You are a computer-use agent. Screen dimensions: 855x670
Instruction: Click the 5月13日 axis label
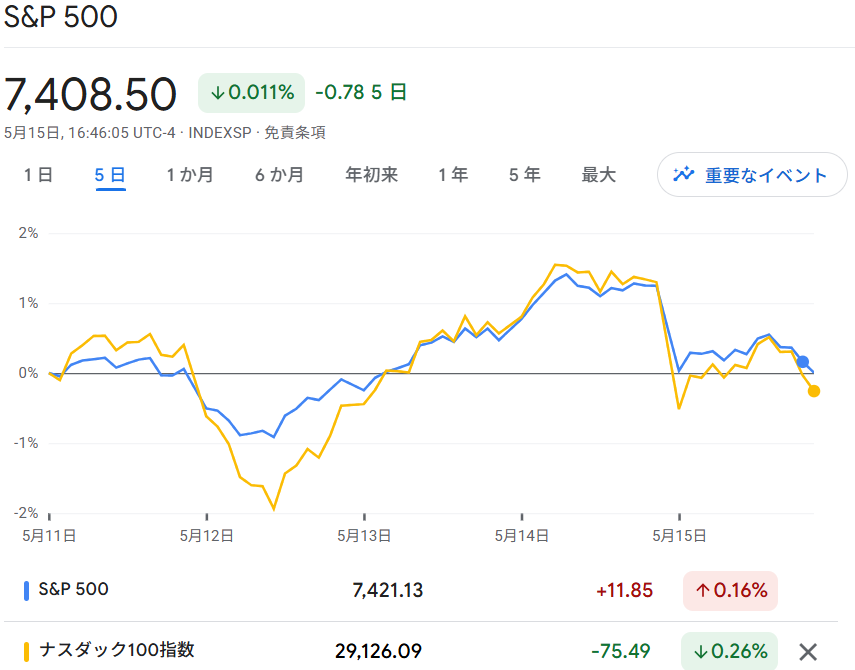click(x=364, y=536)
